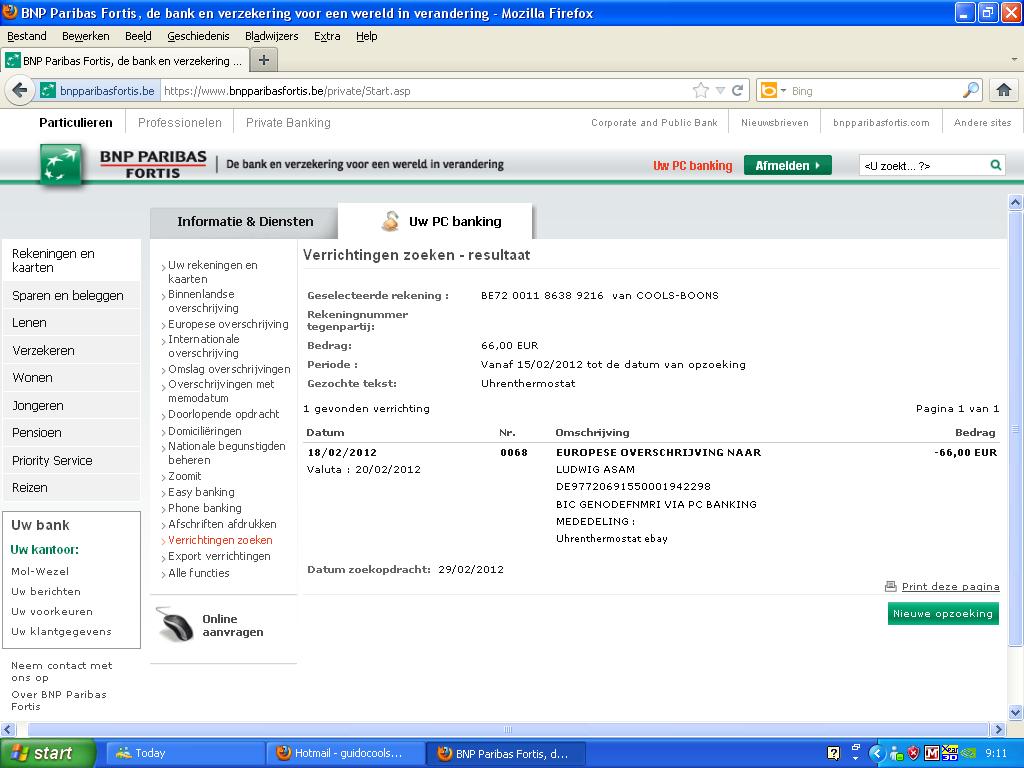Reload the page with the refresh icon
This screenshot has width=1024, height=768.
[738, 90]
